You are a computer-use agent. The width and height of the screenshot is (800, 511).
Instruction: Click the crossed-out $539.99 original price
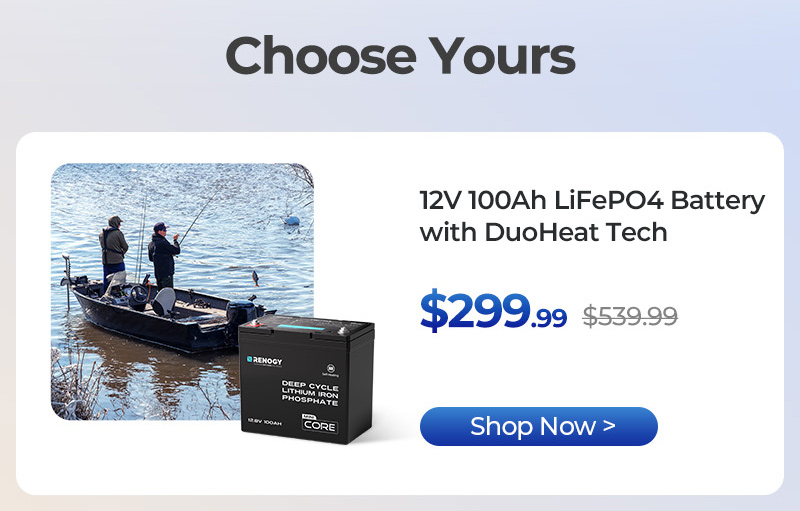[630, 316]
